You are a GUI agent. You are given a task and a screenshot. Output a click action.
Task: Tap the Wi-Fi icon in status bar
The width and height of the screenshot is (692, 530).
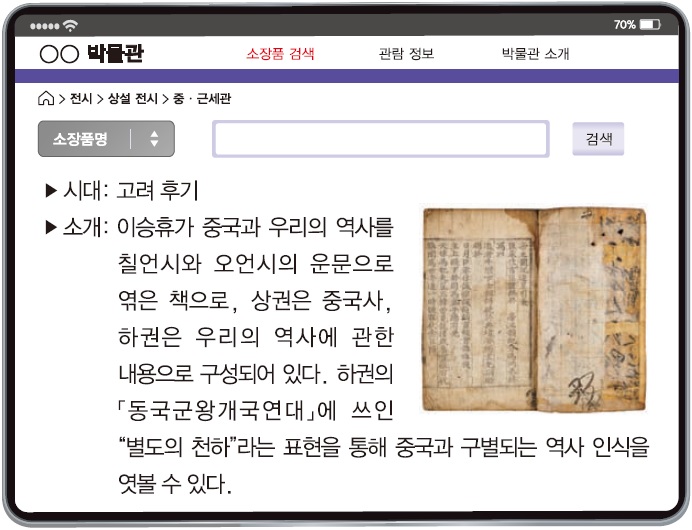click(69, 24)
